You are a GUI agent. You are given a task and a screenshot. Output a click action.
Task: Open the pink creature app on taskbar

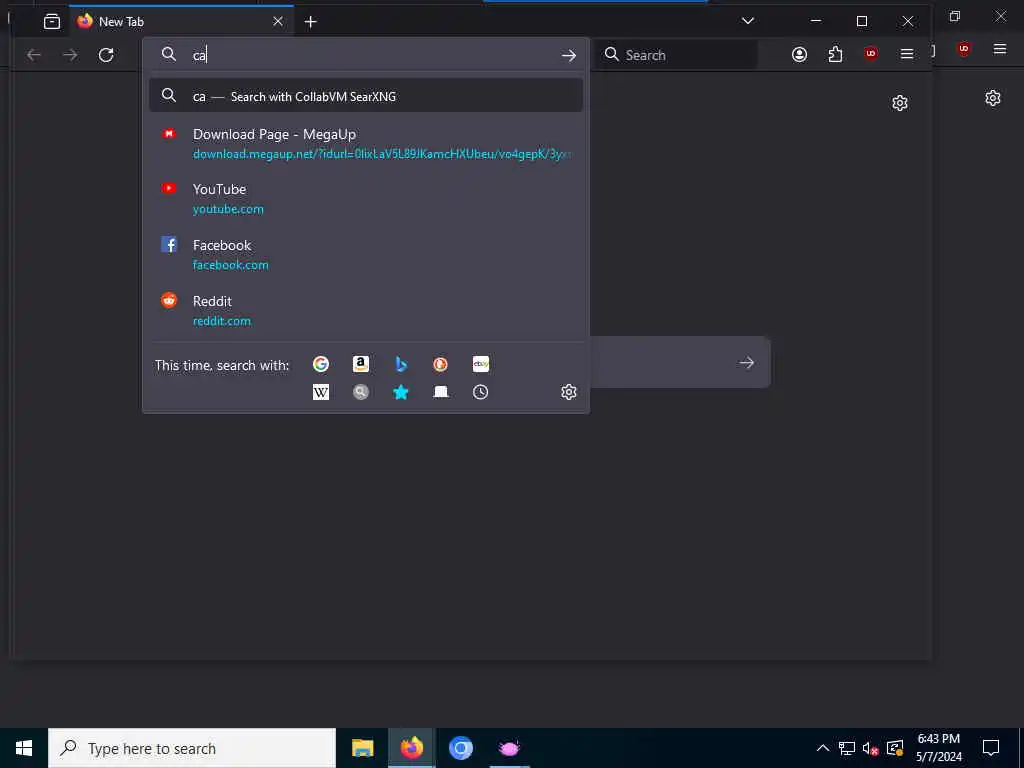(x=509, y=748)
